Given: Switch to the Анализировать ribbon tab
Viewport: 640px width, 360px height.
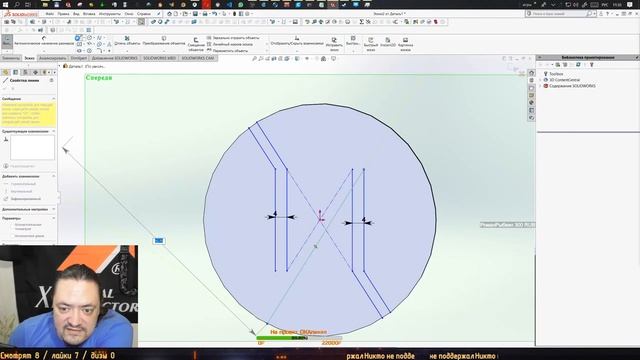Looking at the screenshot, I should 52,58.
